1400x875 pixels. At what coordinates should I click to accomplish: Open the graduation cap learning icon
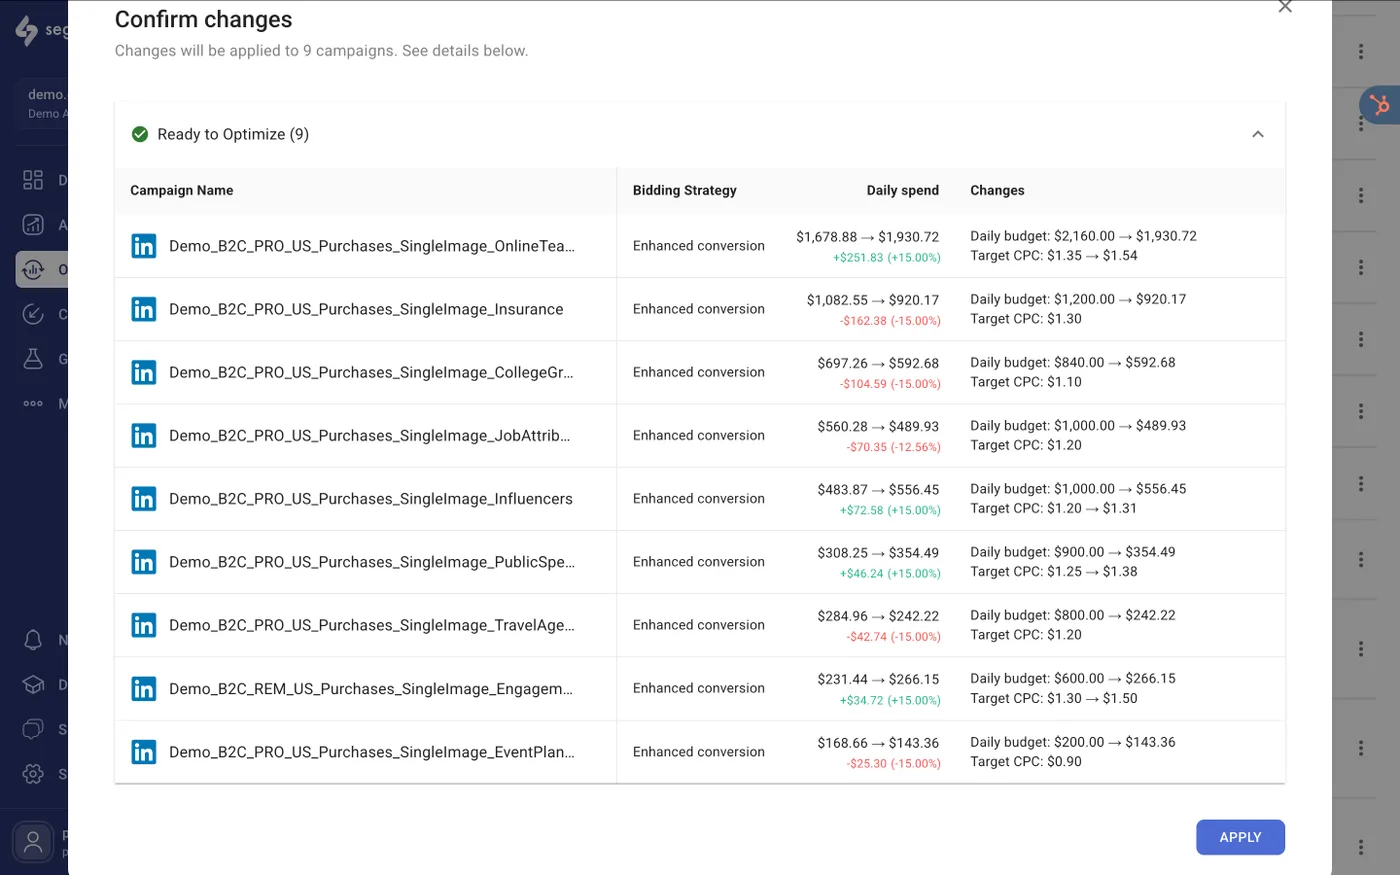pyautogui.click(x=33, y=684)
